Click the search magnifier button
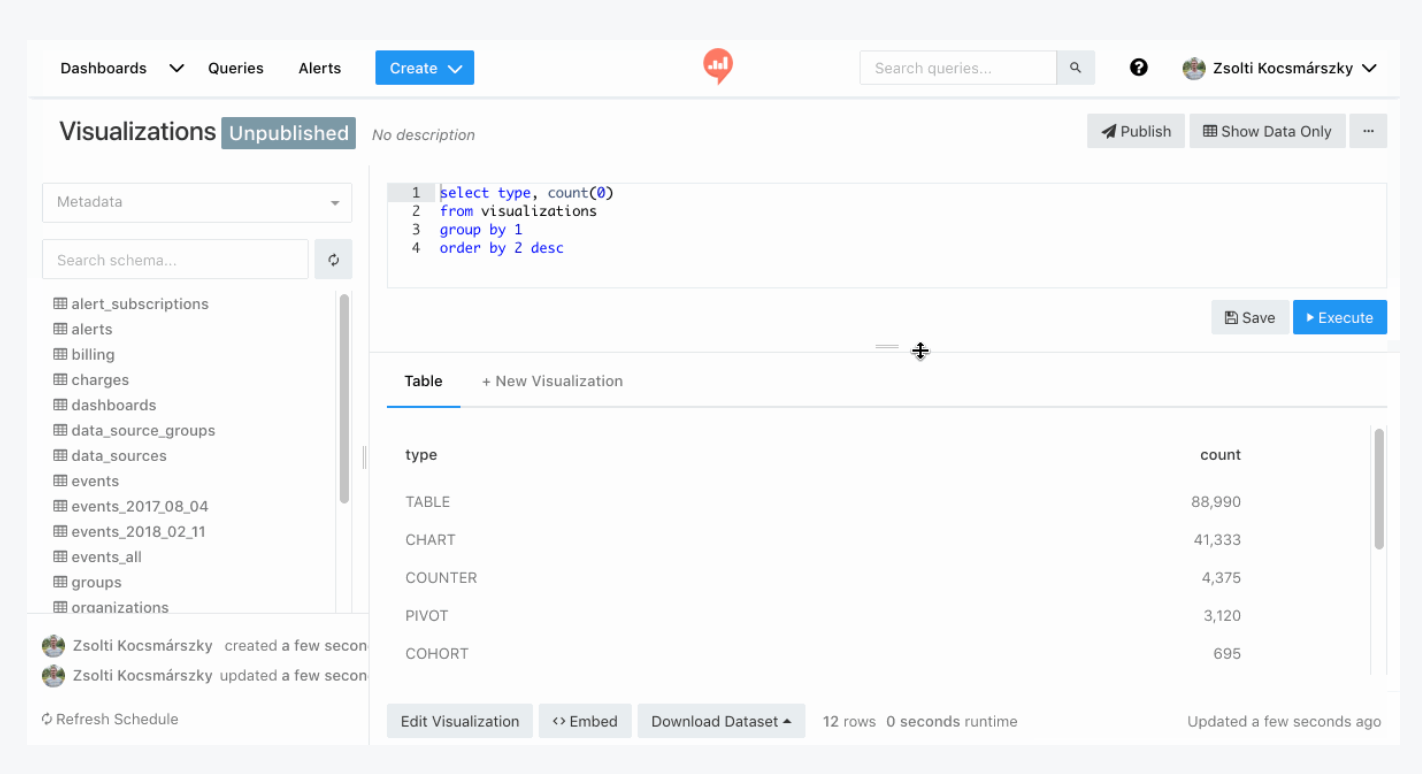Screen dimensions: 1422x774 tap(1076, 68)
